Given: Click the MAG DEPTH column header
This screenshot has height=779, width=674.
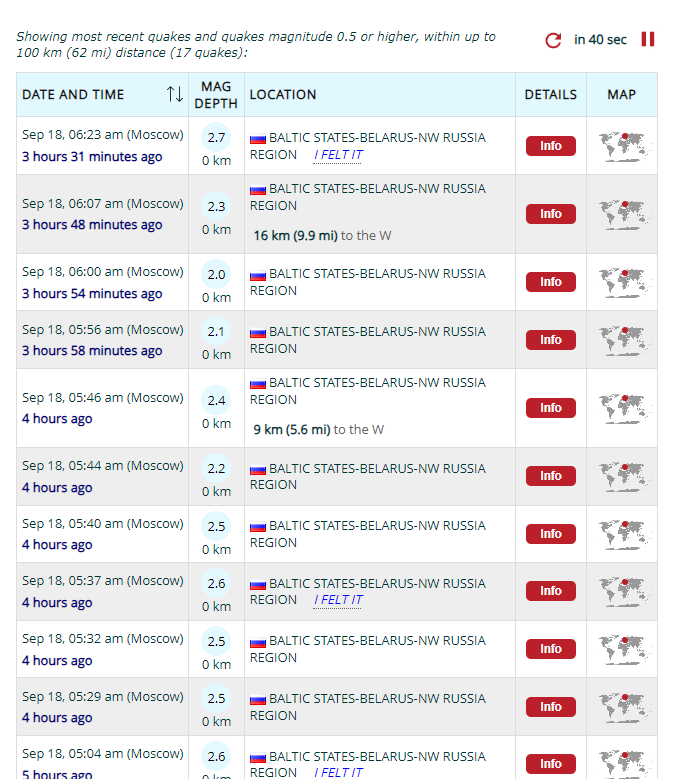Looking at the screenshot, I should [x=216, y=95].
